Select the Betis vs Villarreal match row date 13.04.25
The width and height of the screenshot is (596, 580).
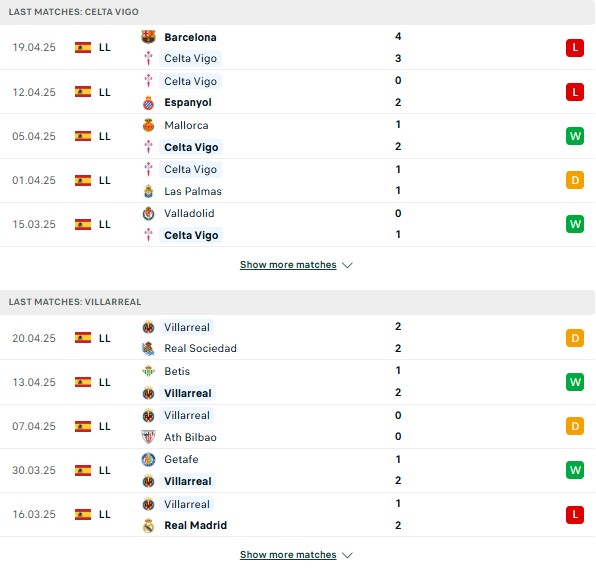pos(34,382)
